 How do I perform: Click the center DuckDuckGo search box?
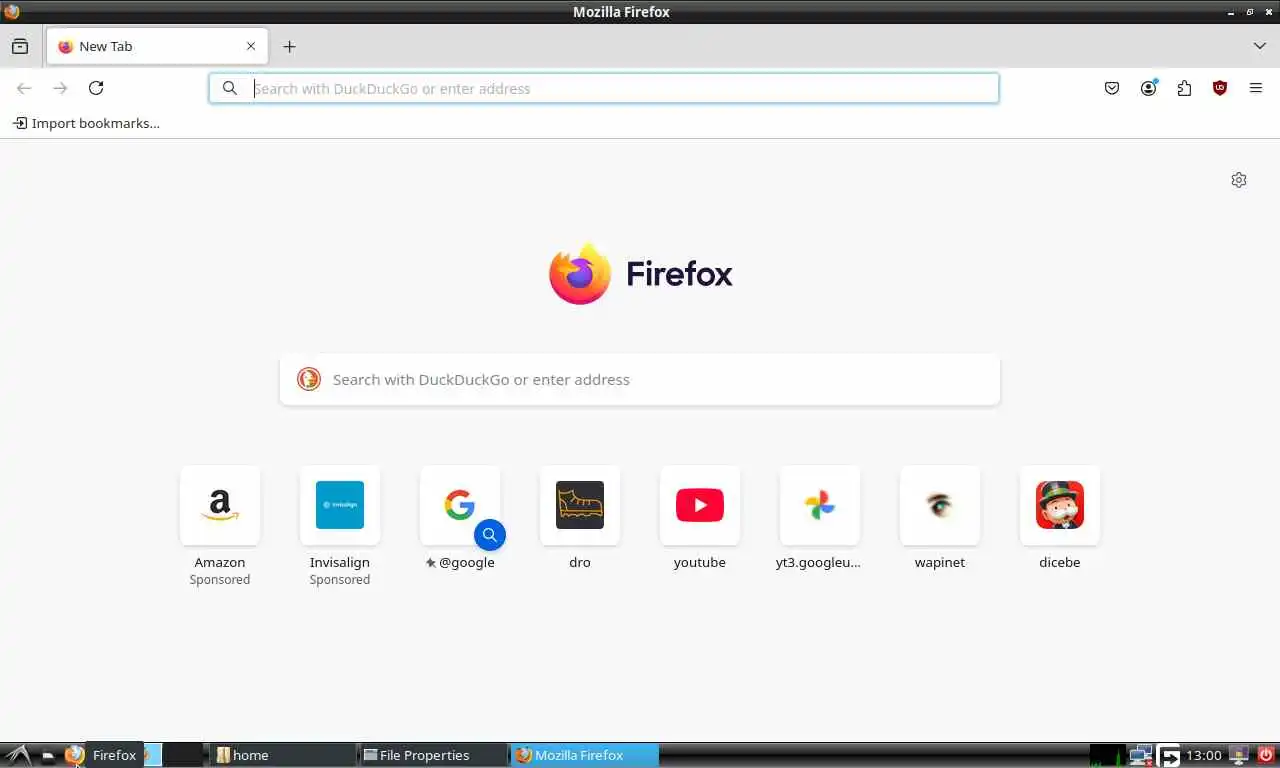(640, 379)
